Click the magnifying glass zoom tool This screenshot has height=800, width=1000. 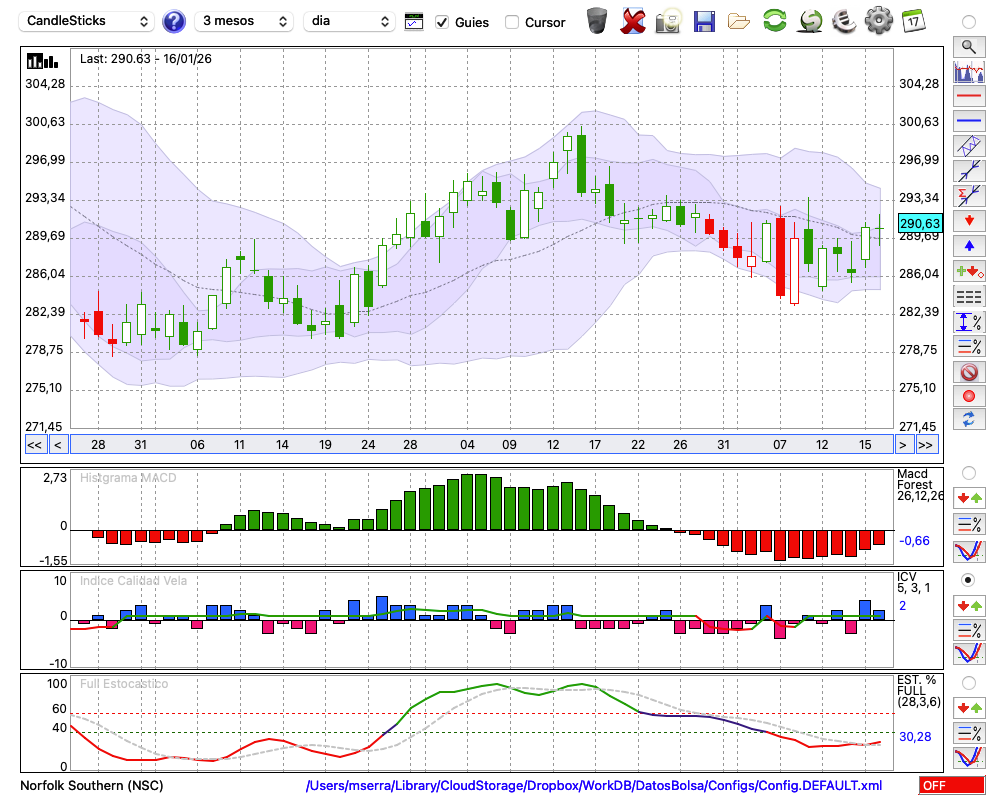pos(968,46)
